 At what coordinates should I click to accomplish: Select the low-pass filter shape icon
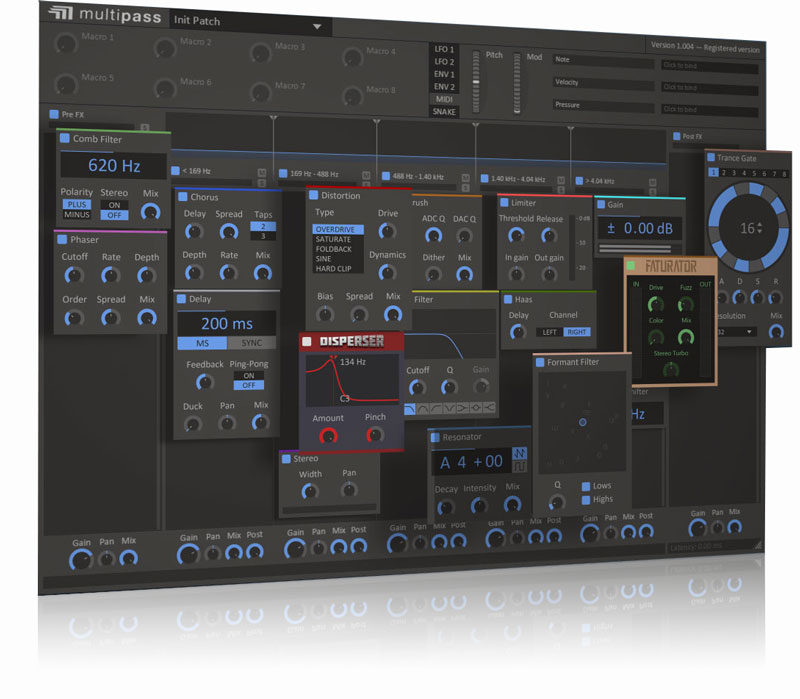pos(410,407)
